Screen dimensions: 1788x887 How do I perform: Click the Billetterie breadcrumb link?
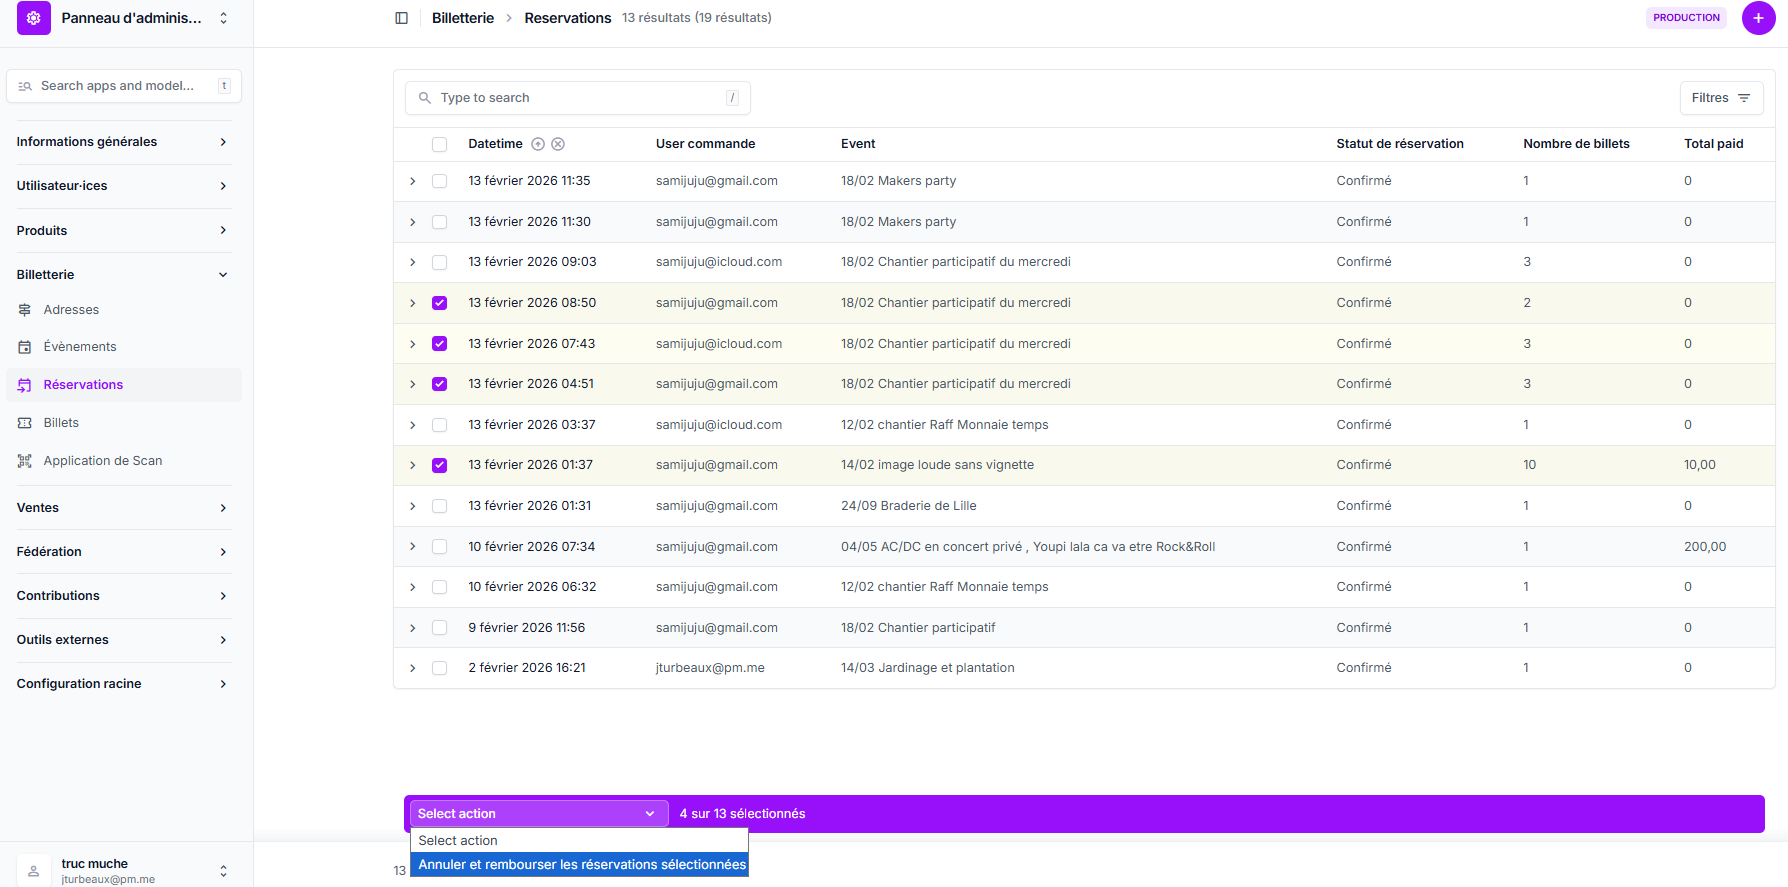tap(462, 18)
